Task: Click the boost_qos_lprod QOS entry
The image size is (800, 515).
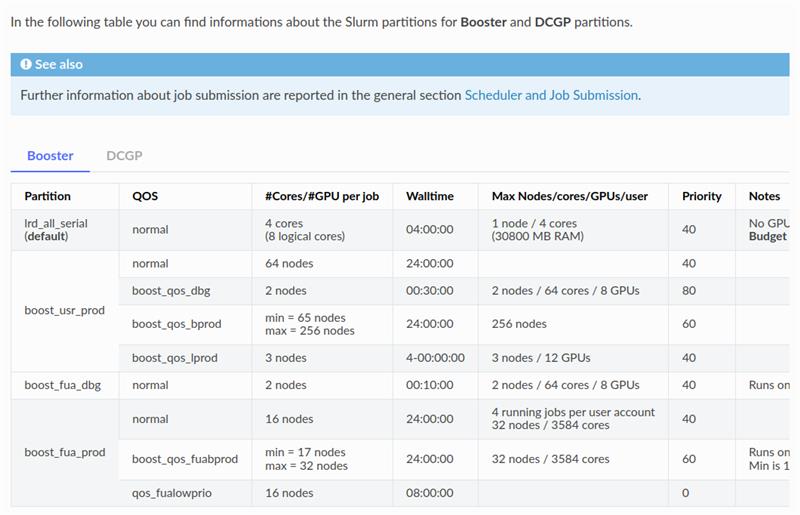Action: [175, 358]
